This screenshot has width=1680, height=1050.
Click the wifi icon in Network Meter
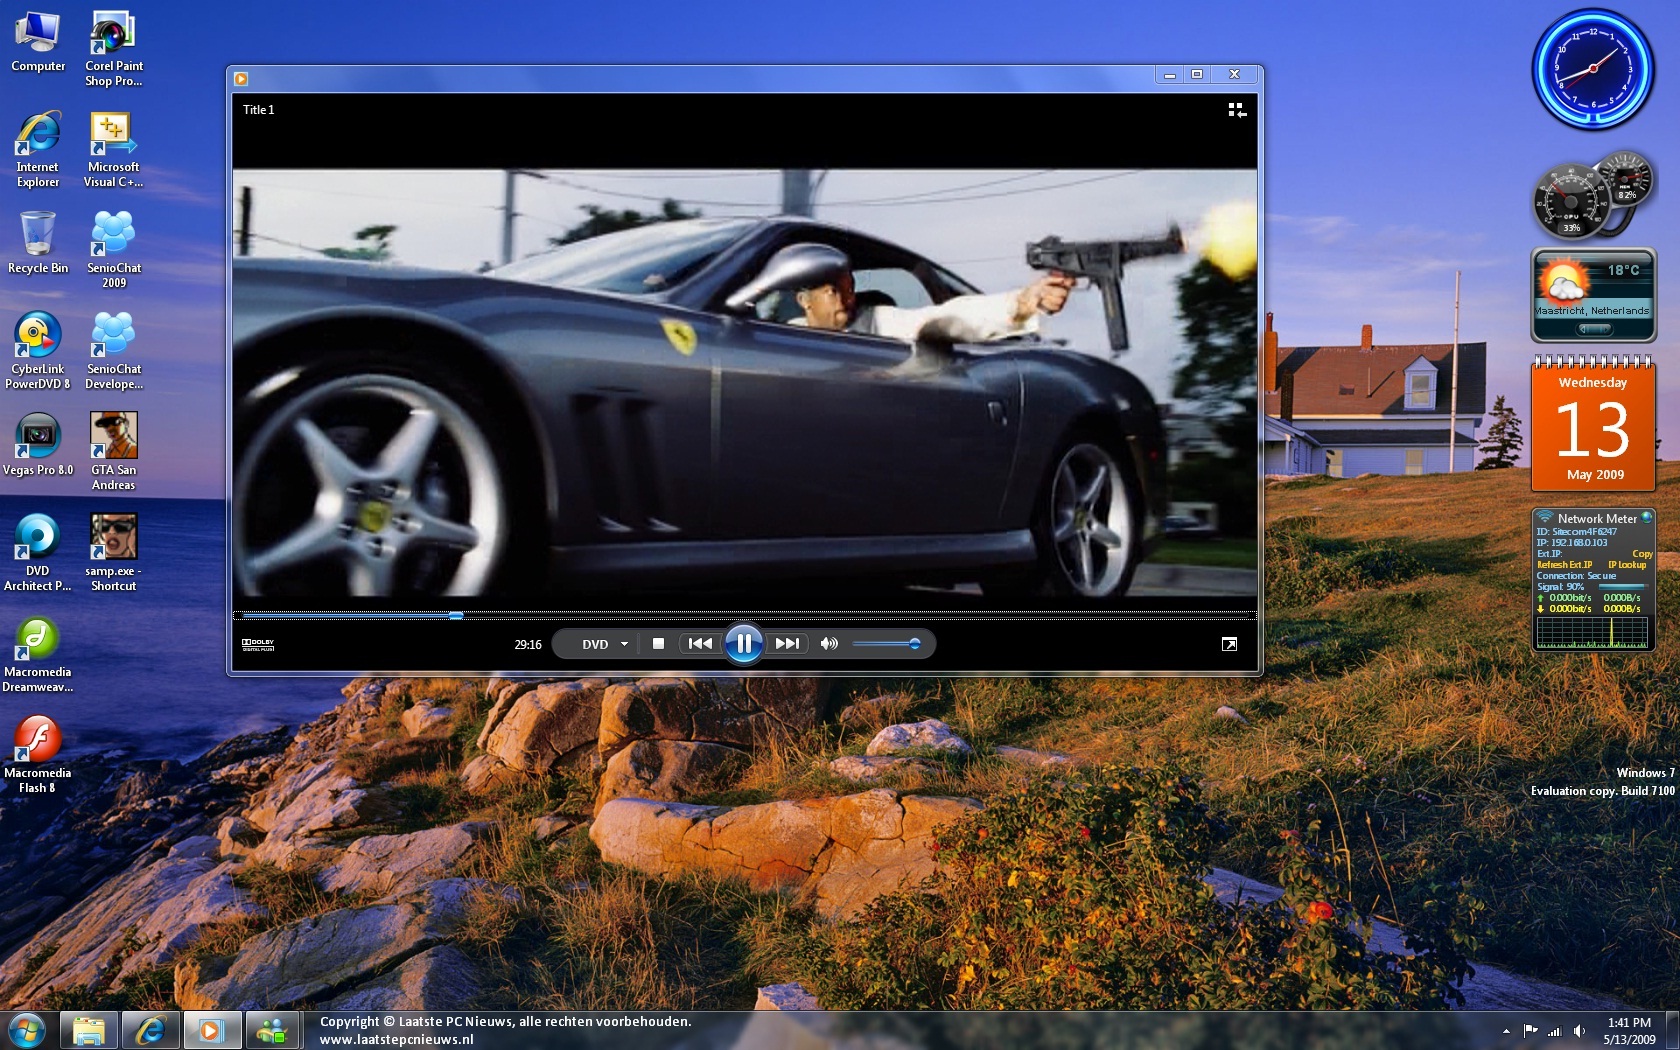click(x=1545, y=518)
